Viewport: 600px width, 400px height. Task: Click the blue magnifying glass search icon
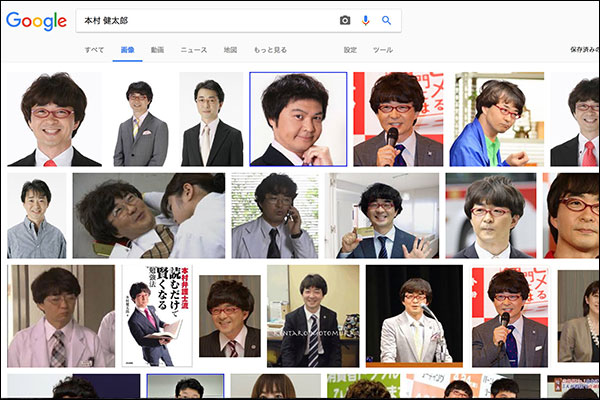(x=386, y=20)
